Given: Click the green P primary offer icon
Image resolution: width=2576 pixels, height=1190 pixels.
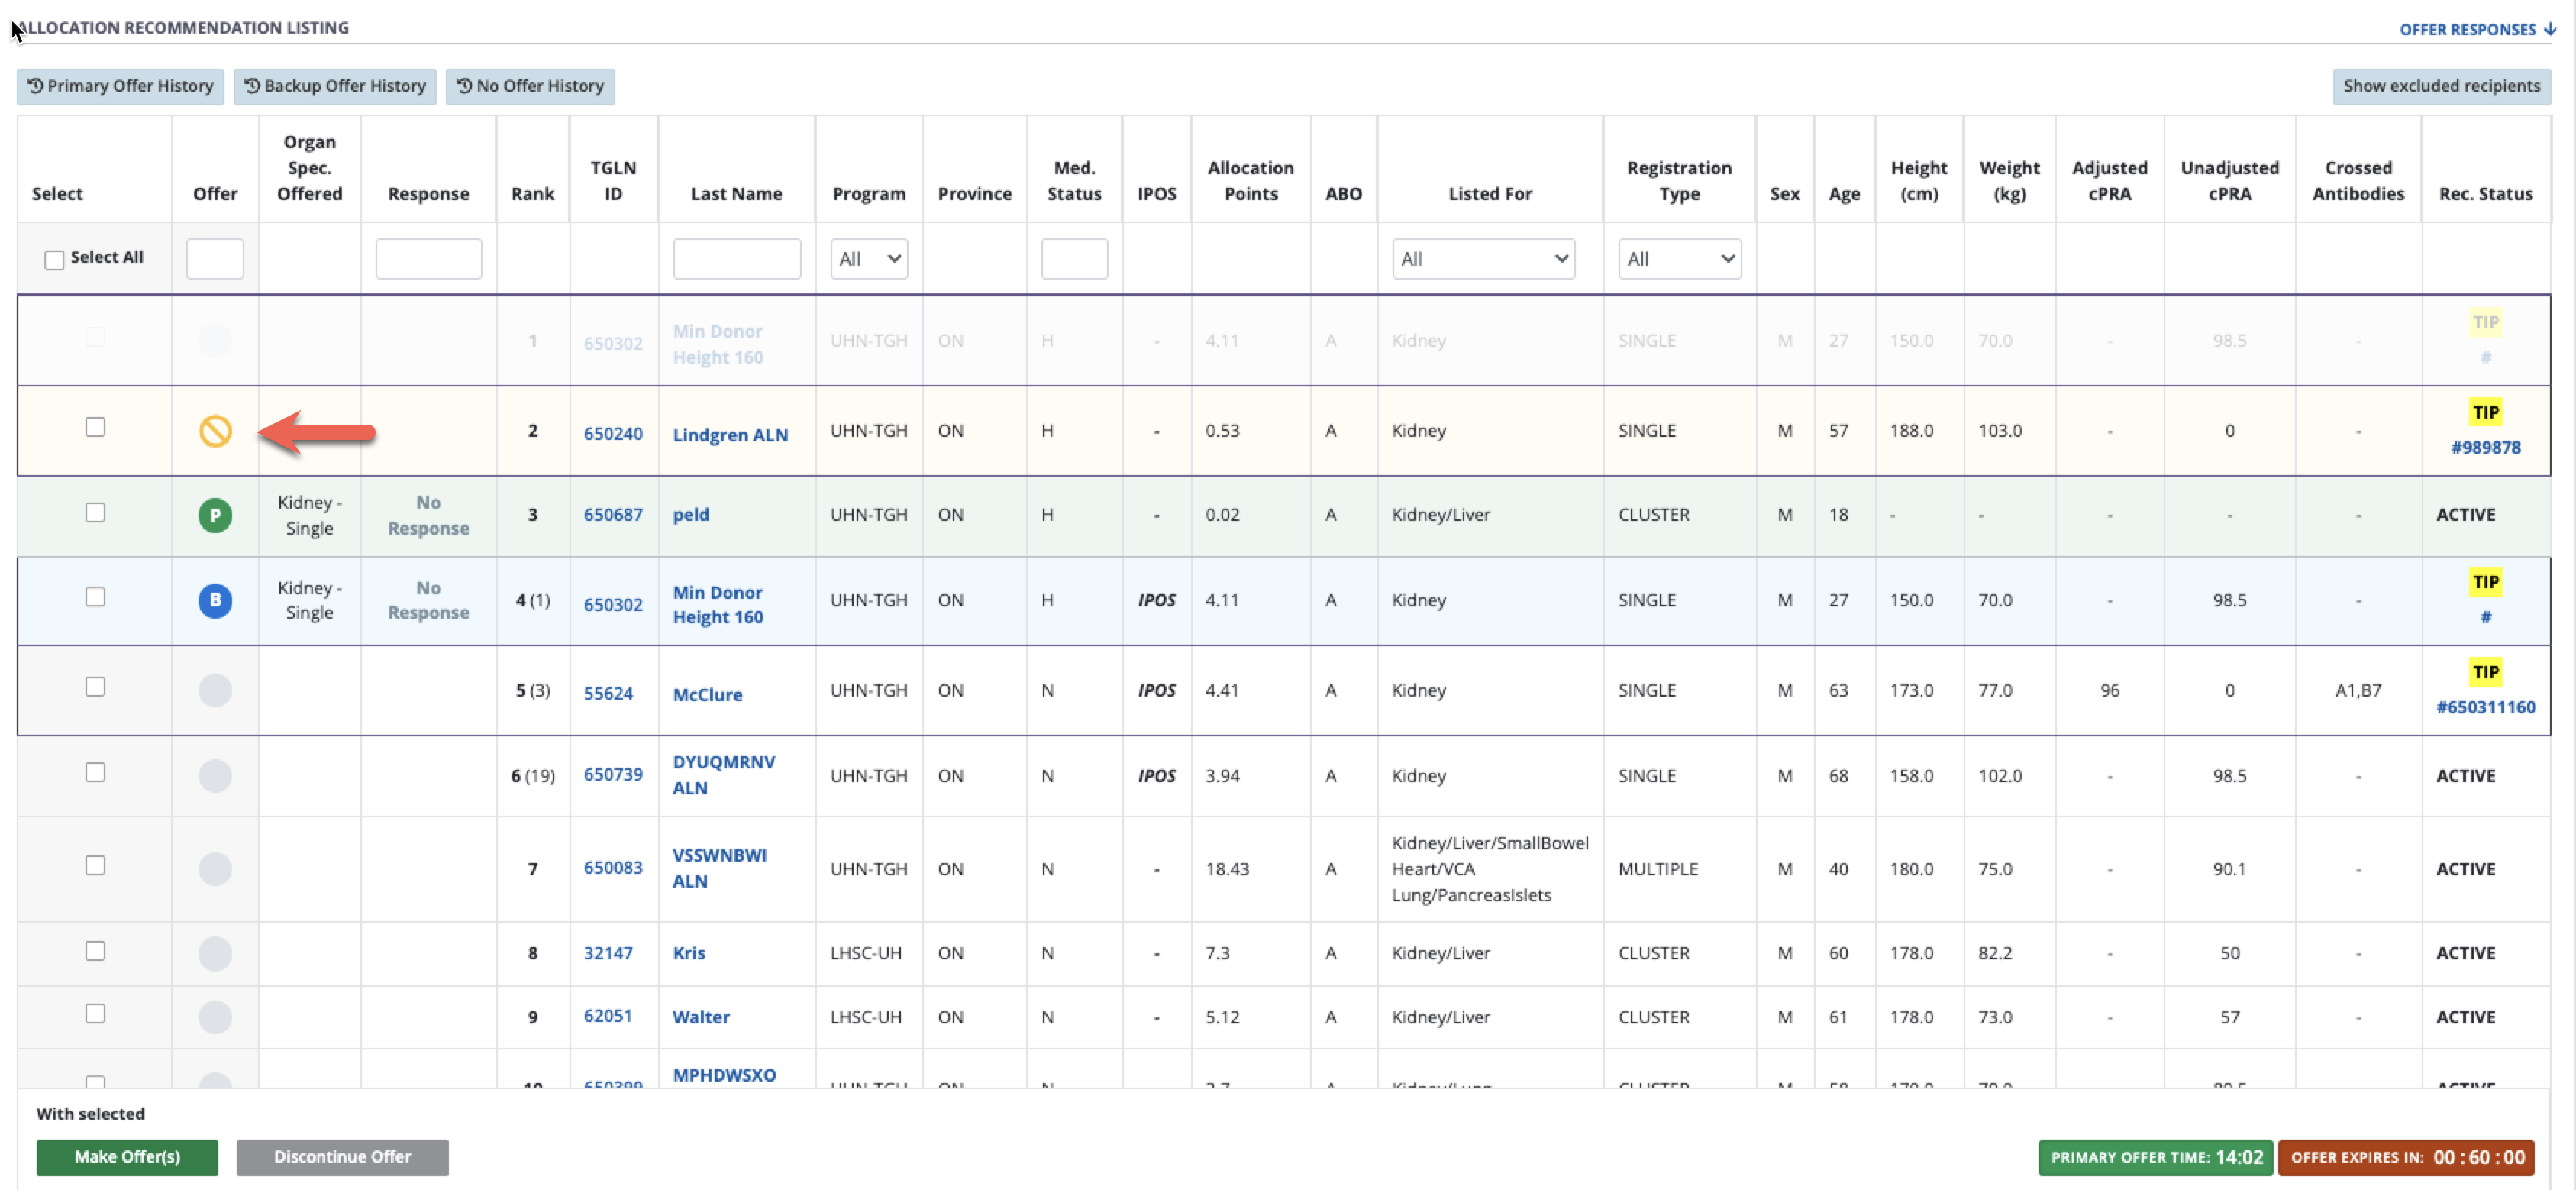Looking at the screenshot, I should click(215, 515).
